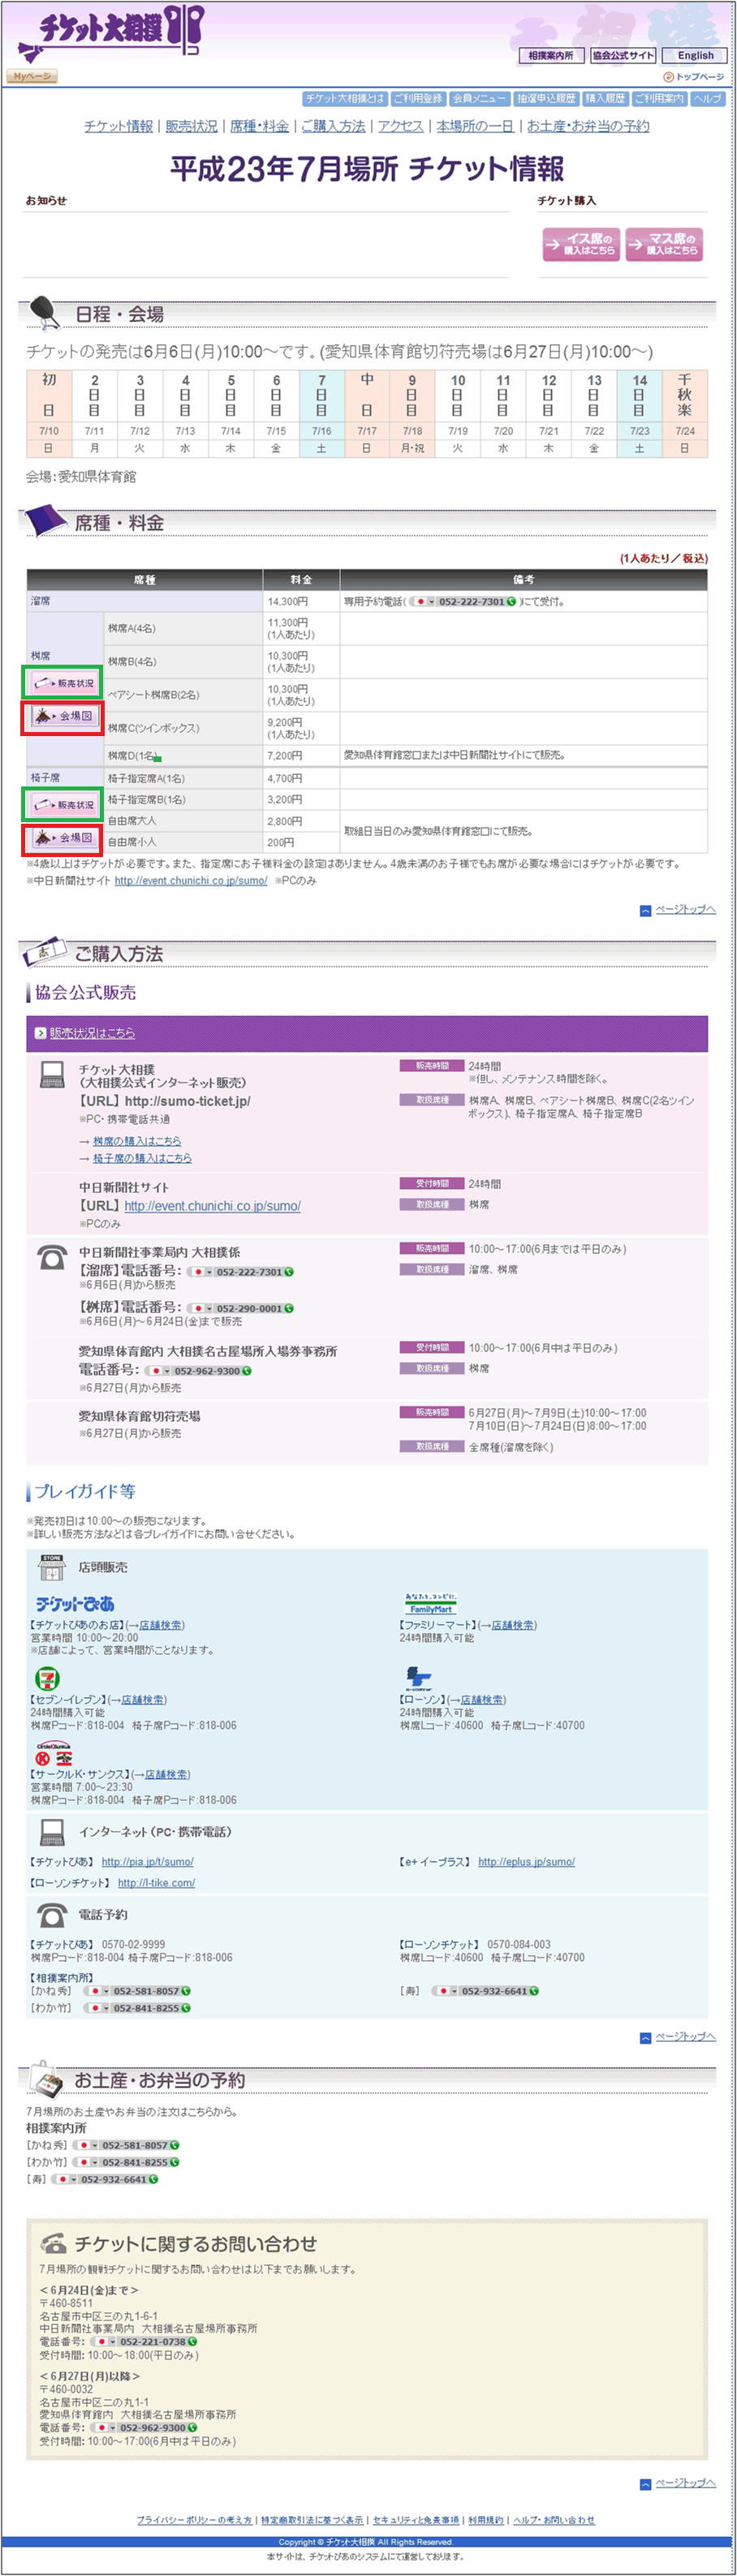Open ヘルプ tab
The width and height of the screenshot is (737, 2576).
coord(707,99)
